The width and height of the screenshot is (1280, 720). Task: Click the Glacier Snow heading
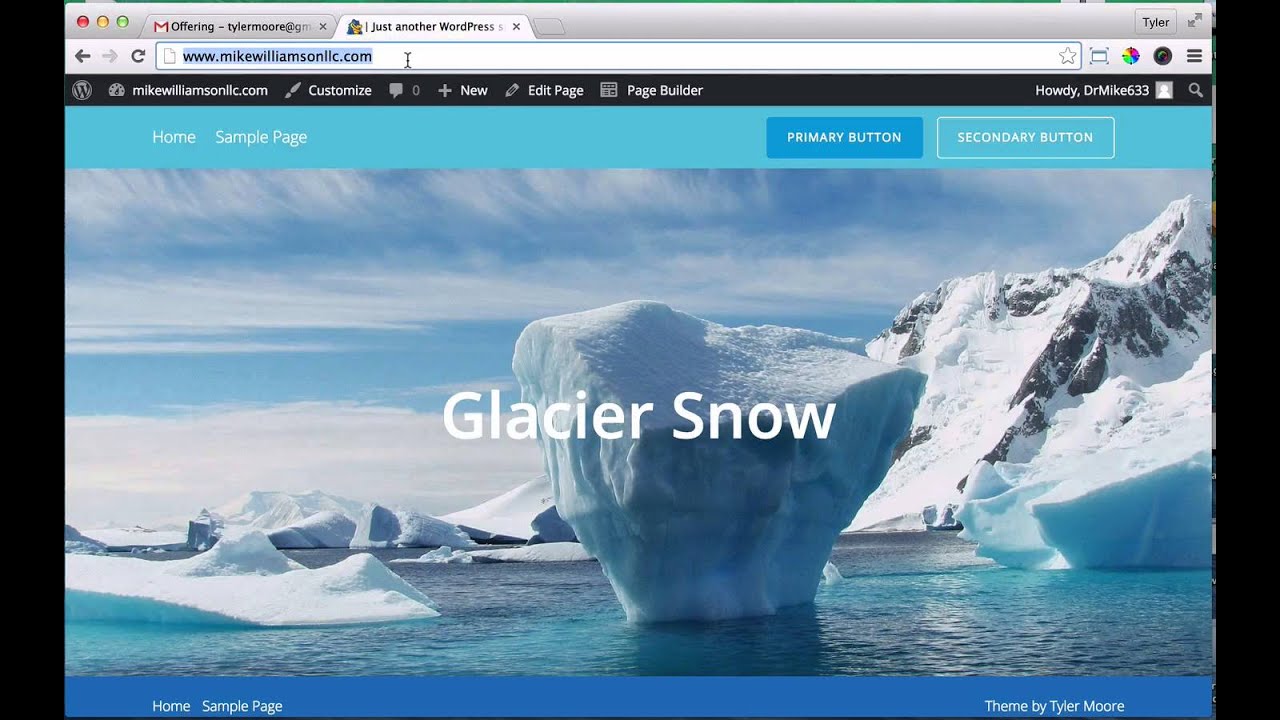tap(638, 415)
